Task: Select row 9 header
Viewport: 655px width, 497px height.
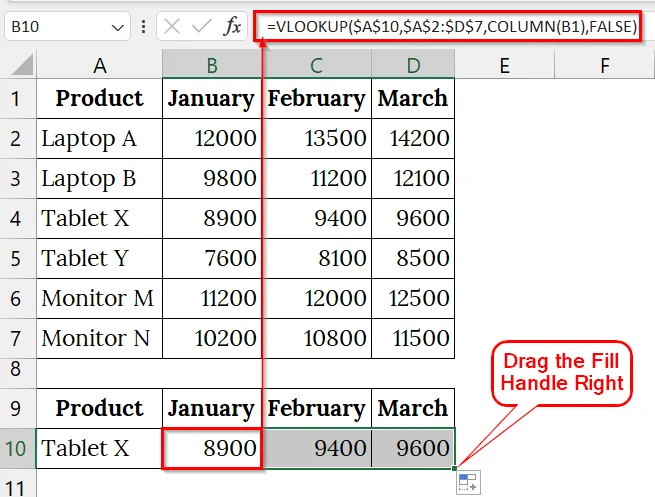Action: (17, 408)
